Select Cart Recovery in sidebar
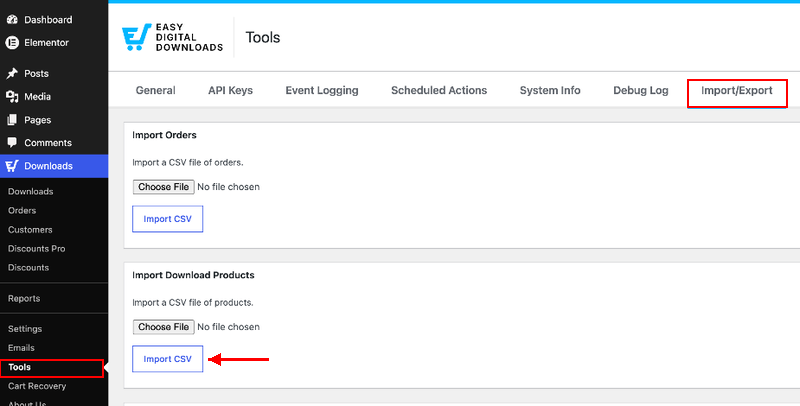The height and width of the screenshot is (406, 800). [37, 386]
